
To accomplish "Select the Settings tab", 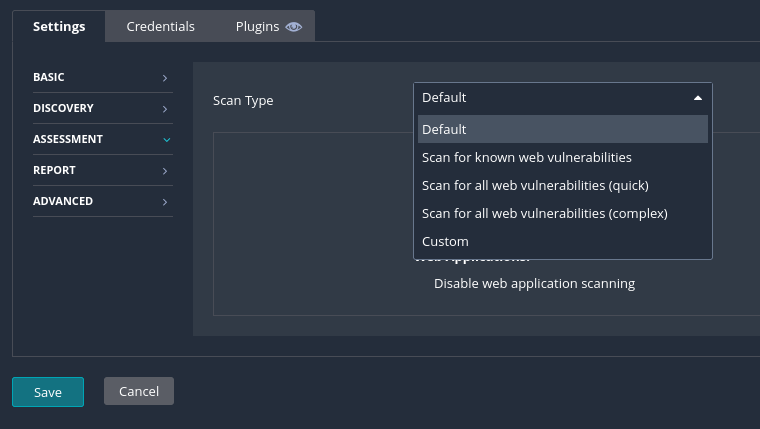I will 59,27.
